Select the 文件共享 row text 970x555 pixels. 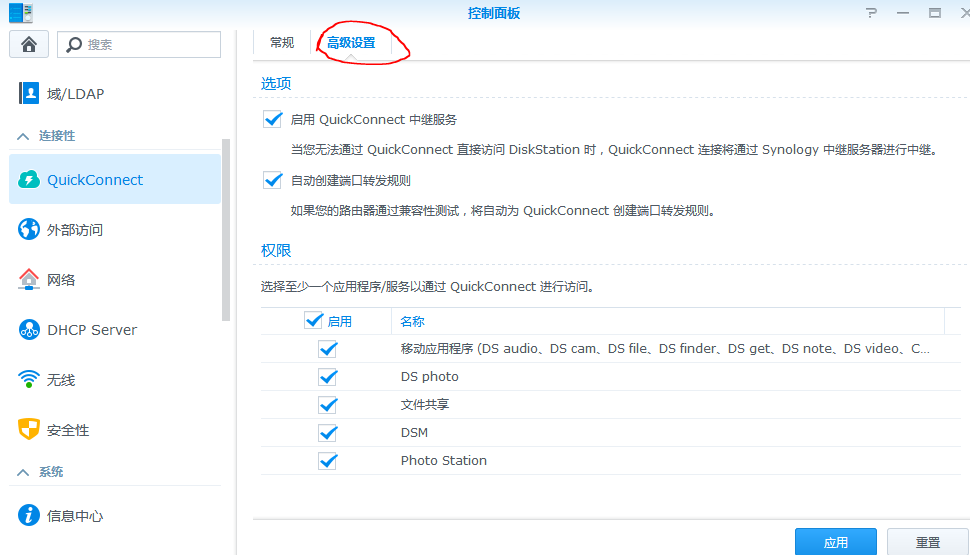[424, 404]
